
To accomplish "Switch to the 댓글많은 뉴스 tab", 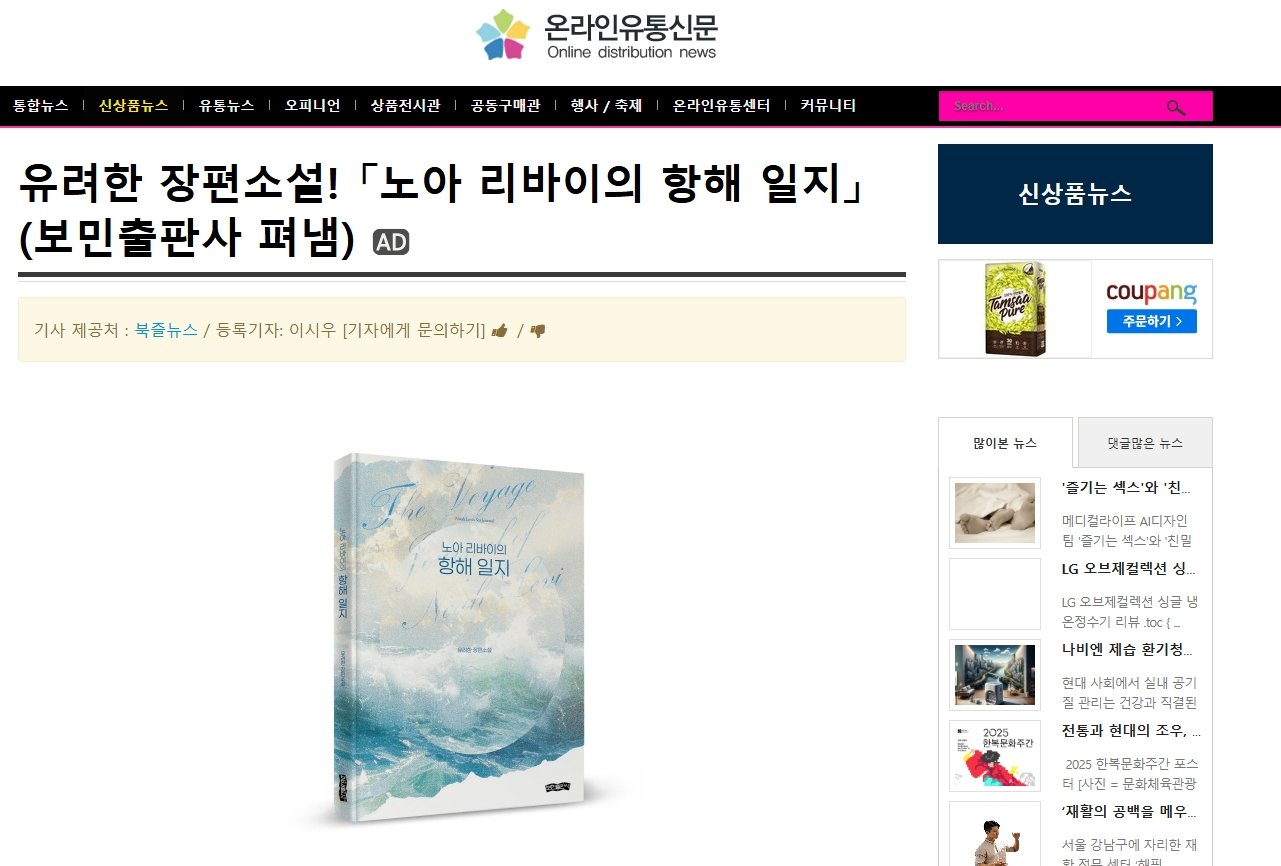I will click(x=1145, y=442).
